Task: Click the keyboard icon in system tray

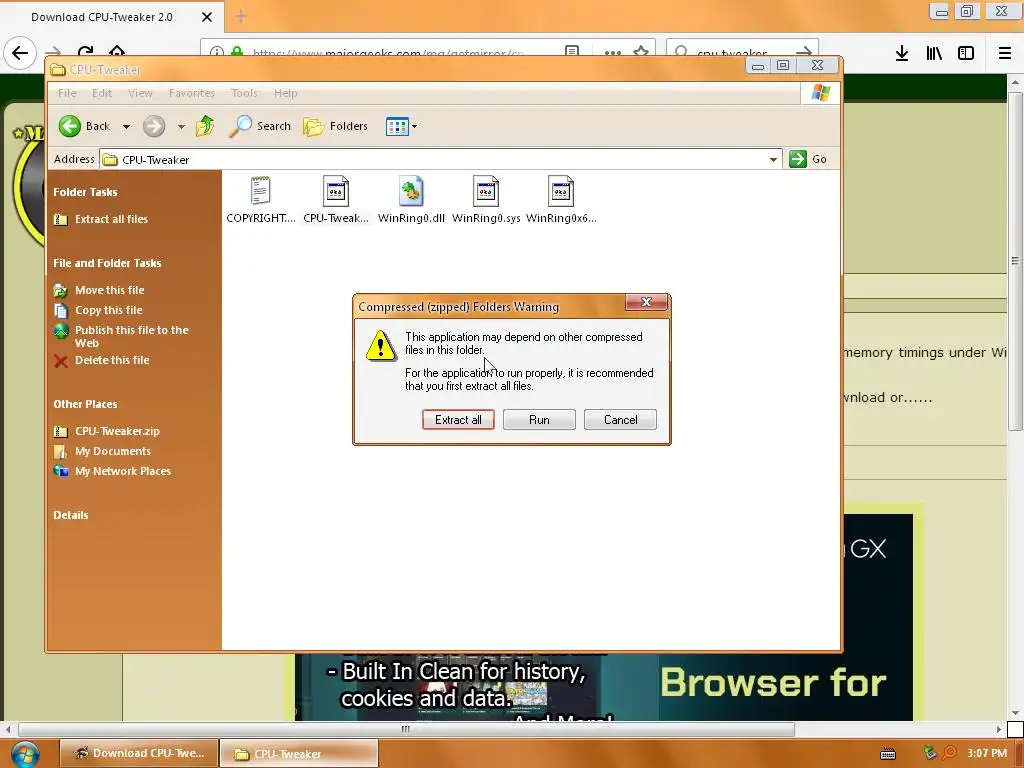Action: (x=888, y=754)
